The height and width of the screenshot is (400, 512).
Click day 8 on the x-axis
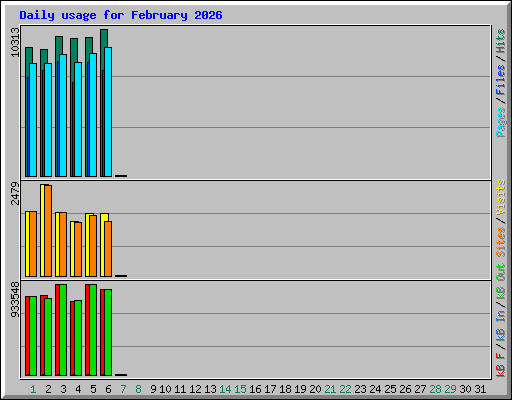(138, 389)
